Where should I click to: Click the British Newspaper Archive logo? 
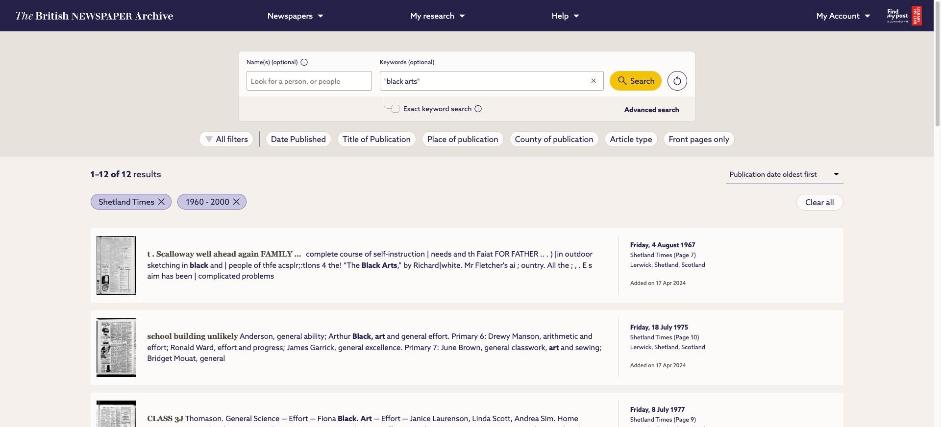click(x=94, y=16)
